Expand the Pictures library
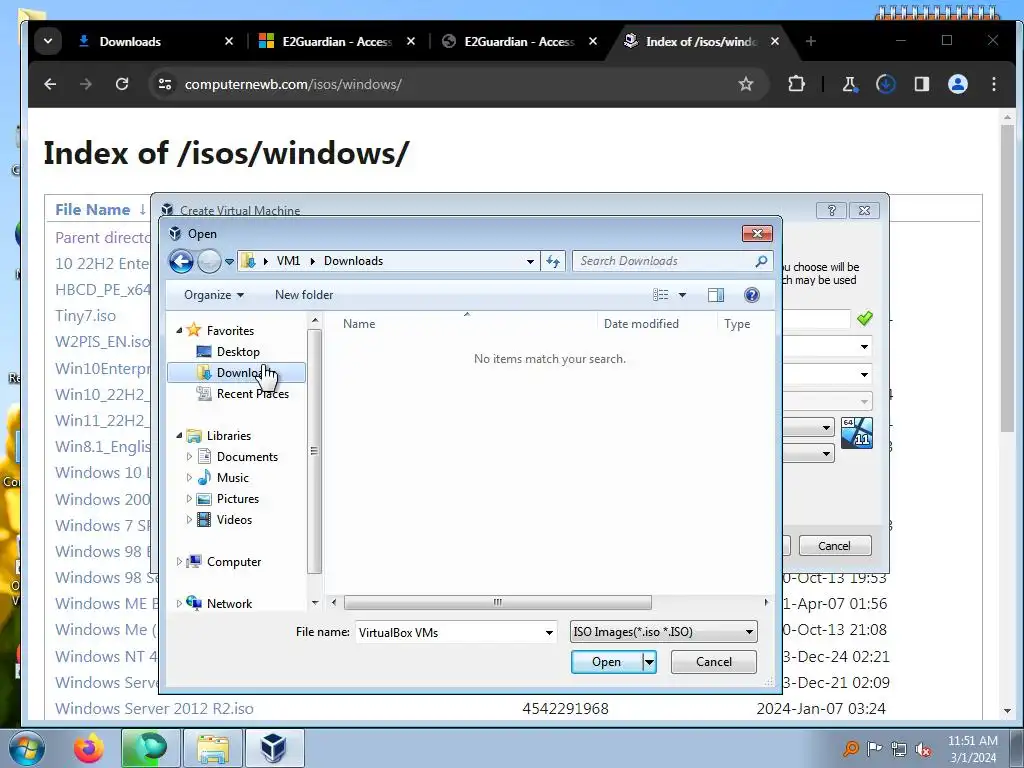1024x768 pixels. point(189,498)
